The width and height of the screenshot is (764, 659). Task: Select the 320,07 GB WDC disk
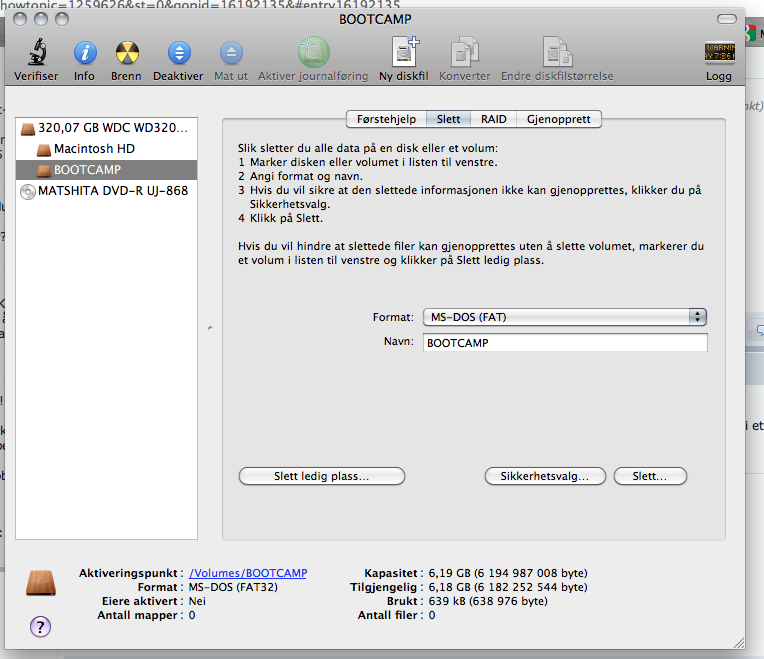coord(106,128)
